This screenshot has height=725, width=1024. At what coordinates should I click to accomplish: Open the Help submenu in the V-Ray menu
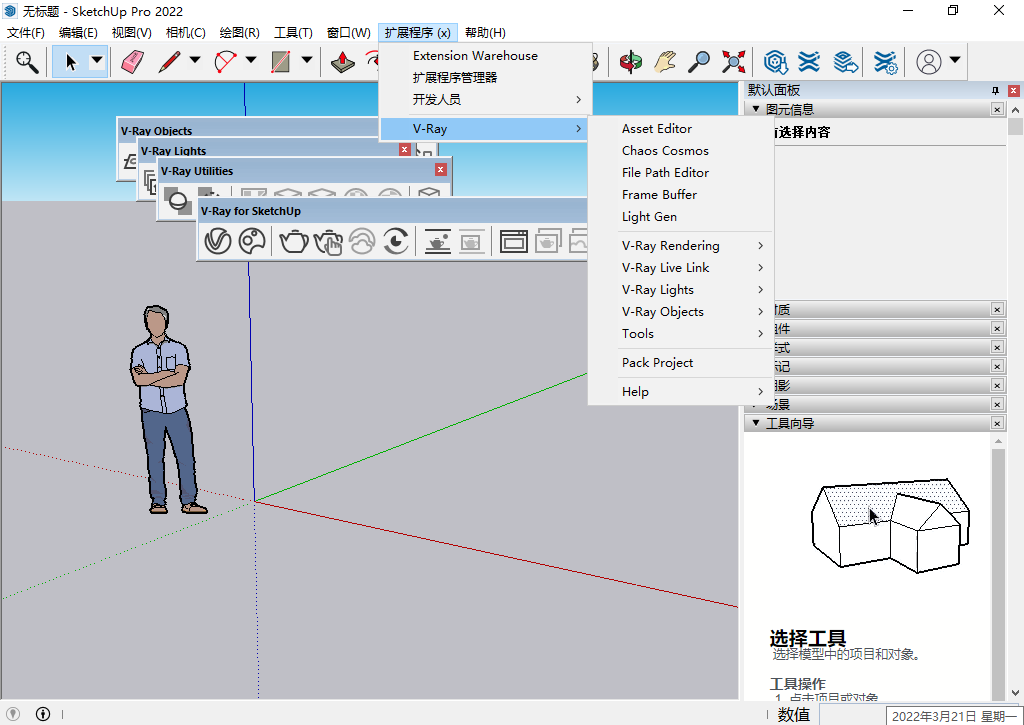click(x=680, y=392)
